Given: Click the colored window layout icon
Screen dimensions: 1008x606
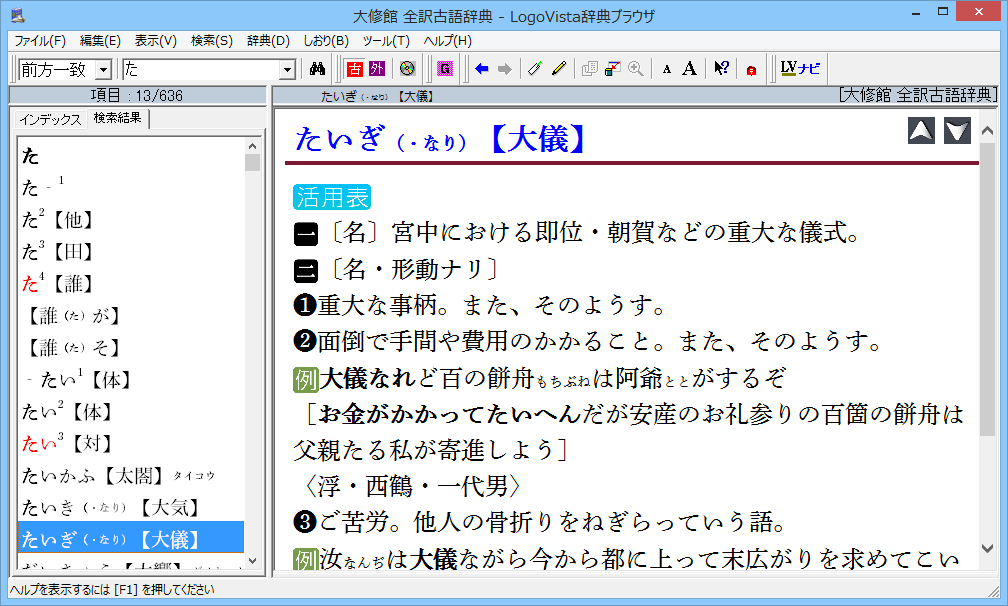Looking at the screenshot, I should tap(613, 69).
